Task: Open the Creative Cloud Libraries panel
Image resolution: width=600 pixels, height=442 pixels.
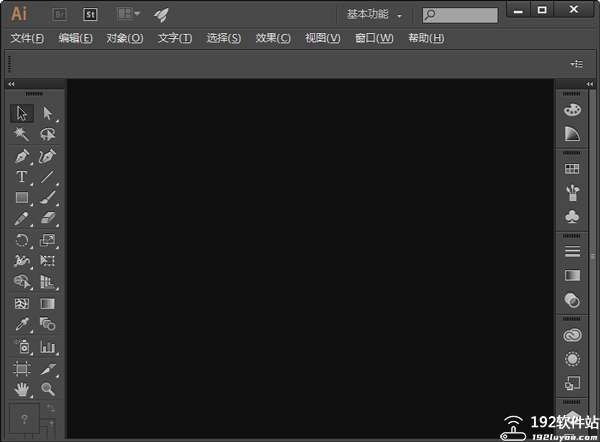Action: (572, 335)
